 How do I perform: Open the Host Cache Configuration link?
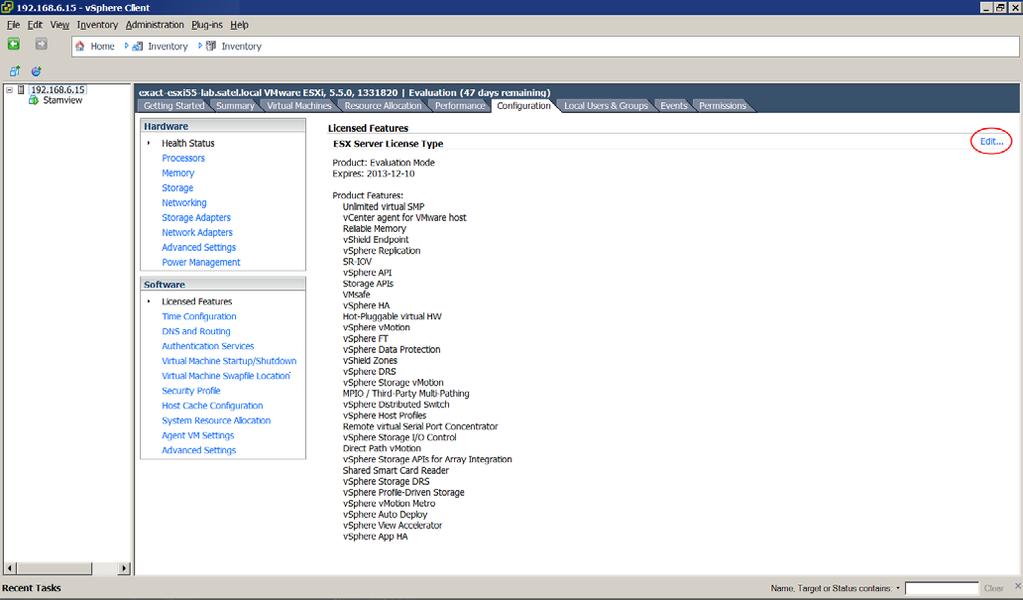[212, 406]
